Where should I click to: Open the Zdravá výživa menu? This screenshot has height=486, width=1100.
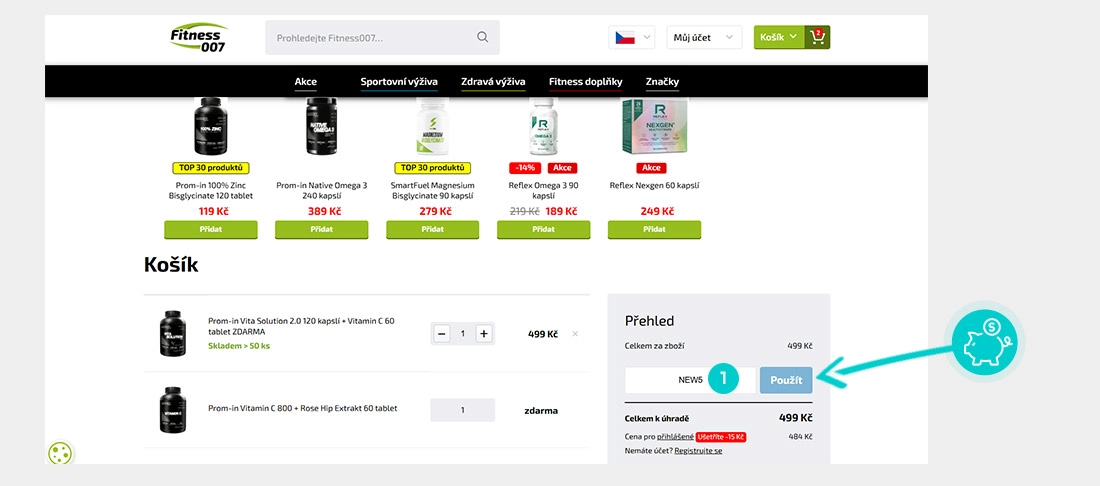(493, 82)
